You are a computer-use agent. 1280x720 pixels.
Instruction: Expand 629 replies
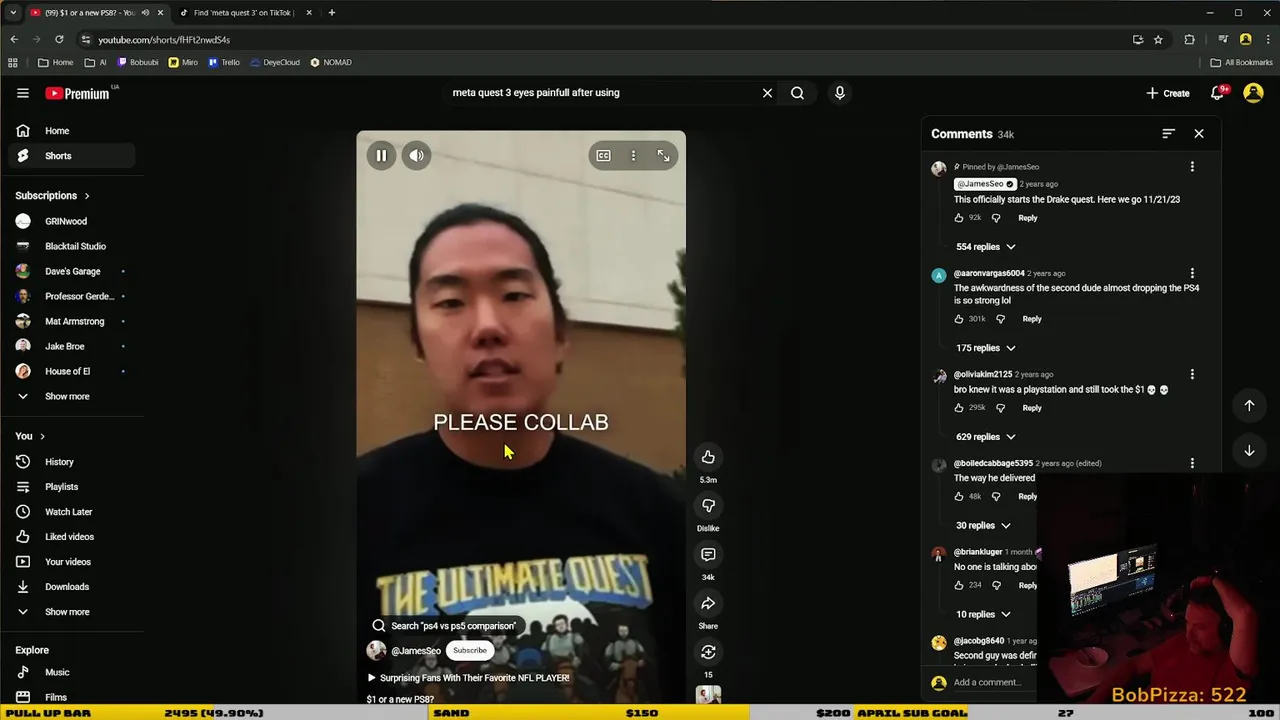986,437
